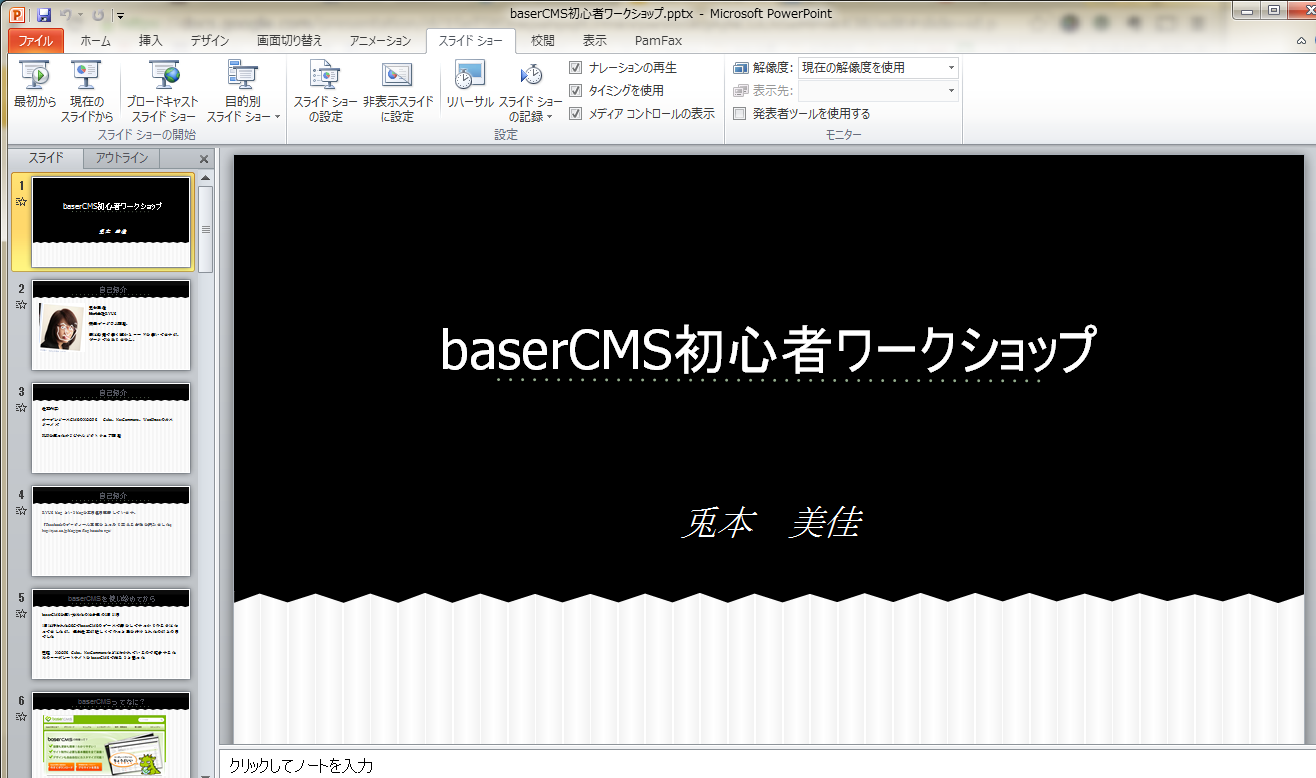Toggle タイミングを使用 (Use Timings) checkbox
The width and height of the screenshot is (1316, 778).
(x=575, y=91)
